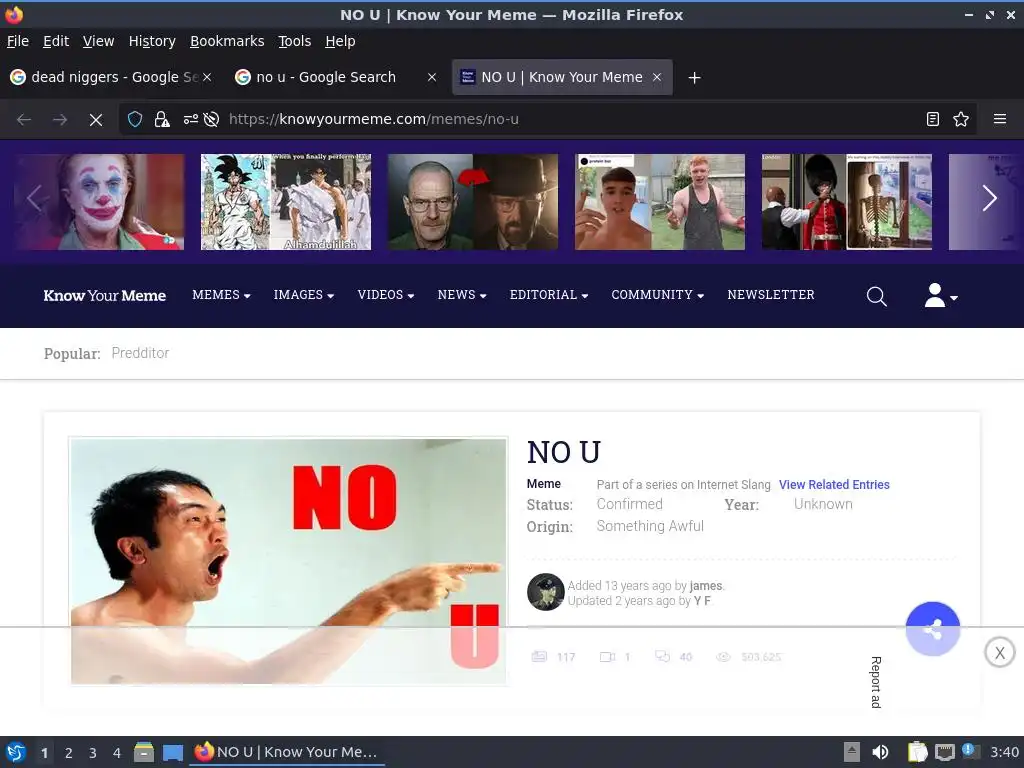The height and width of the screenshot is (768, 1024).
Task: Open the Edit menu
Action: point(56,41)
